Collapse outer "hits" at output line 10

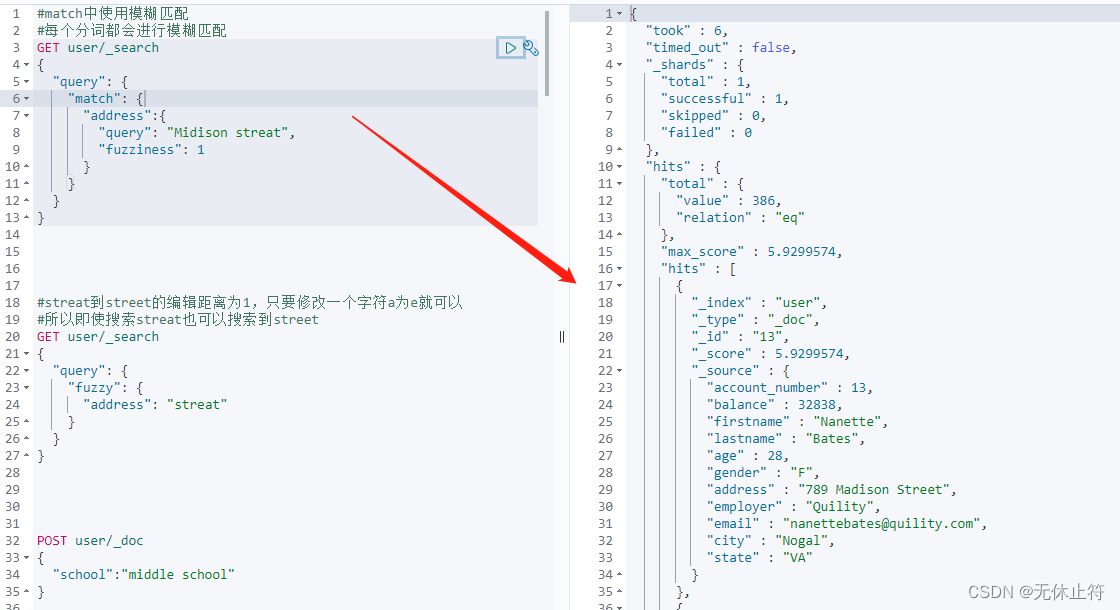620,167
